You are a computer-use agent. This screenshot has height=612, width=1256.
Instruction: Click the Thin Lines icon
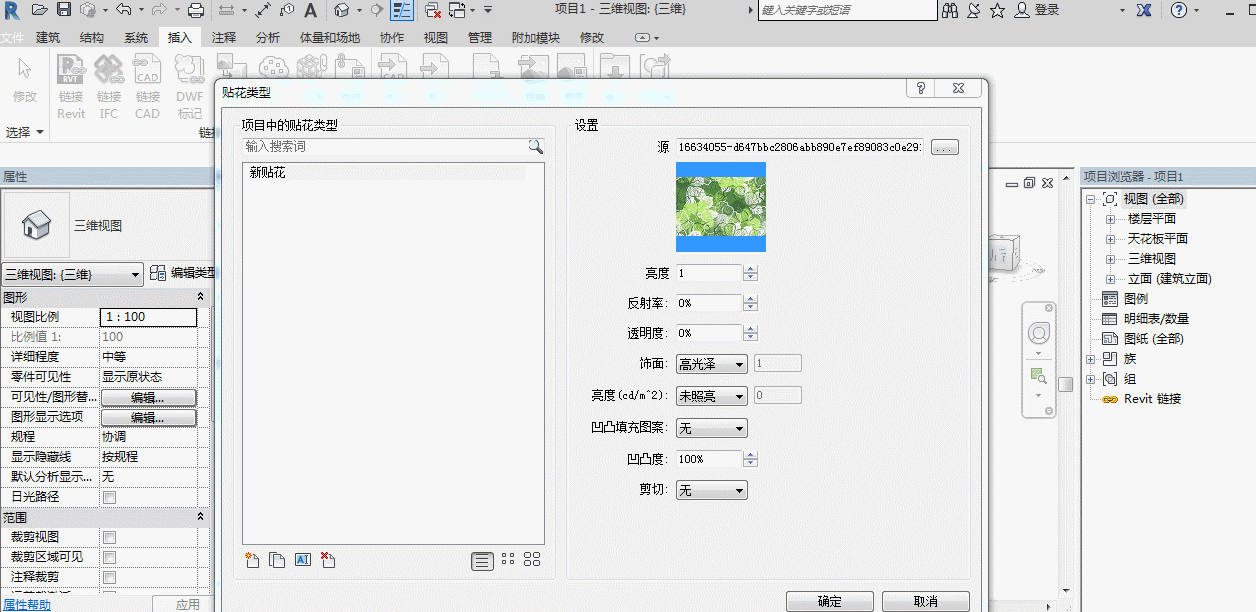pos(402,10)
